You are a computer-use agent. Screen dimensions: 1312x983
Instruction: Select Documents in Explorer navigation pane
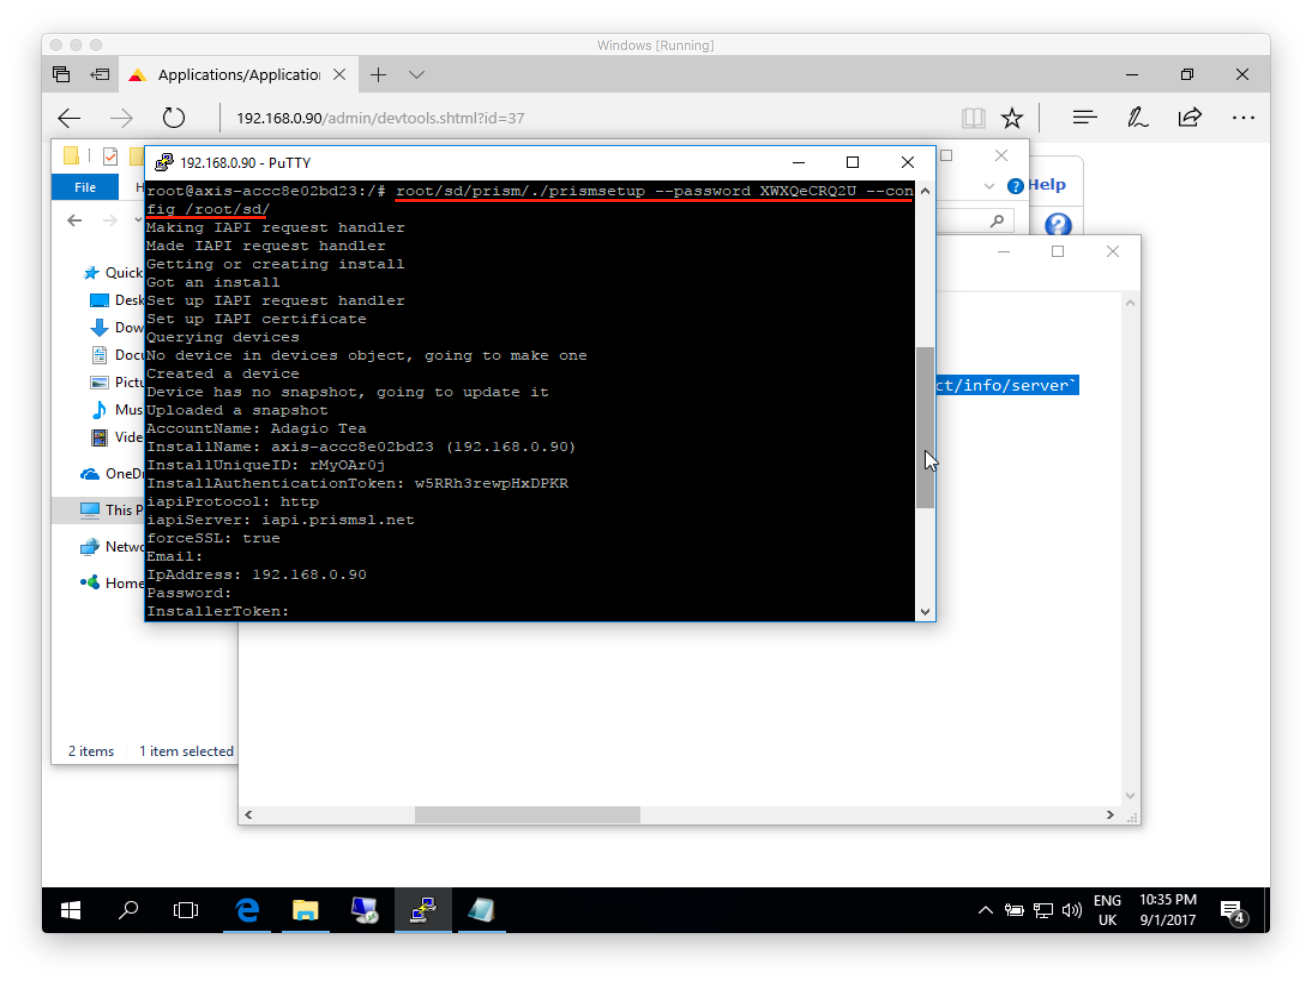116,354
